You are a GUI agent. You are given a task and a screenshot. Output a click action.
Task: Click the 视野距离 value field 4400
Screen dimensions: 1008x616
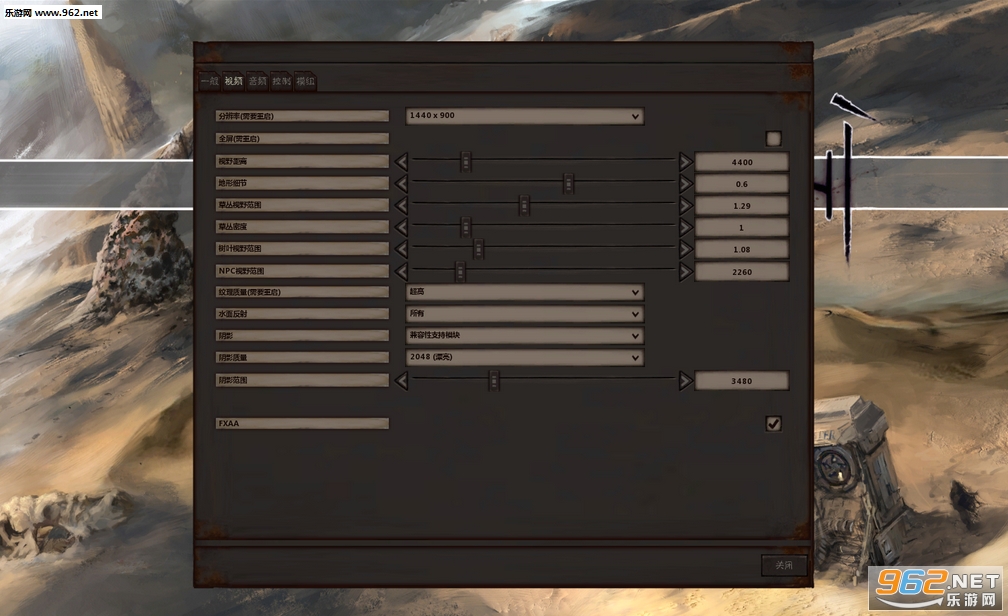pyautogui.click(x=742, y=162)
